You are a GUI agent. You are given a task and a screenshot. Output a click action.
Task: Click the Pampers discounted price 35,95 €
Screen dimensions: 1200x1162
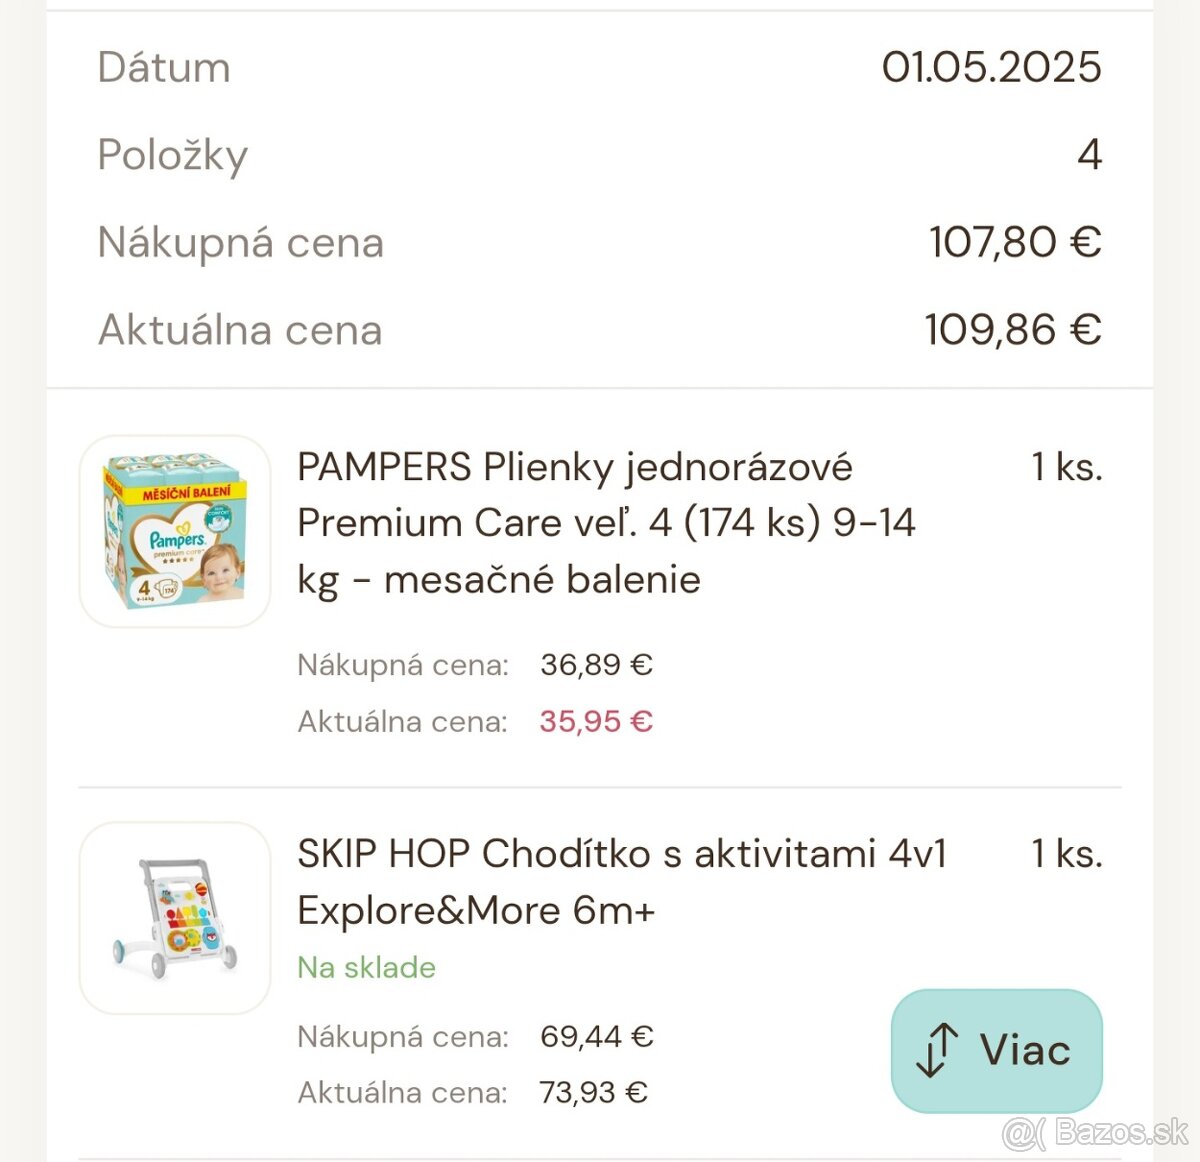pyautogui.click(x=596, y=721)
